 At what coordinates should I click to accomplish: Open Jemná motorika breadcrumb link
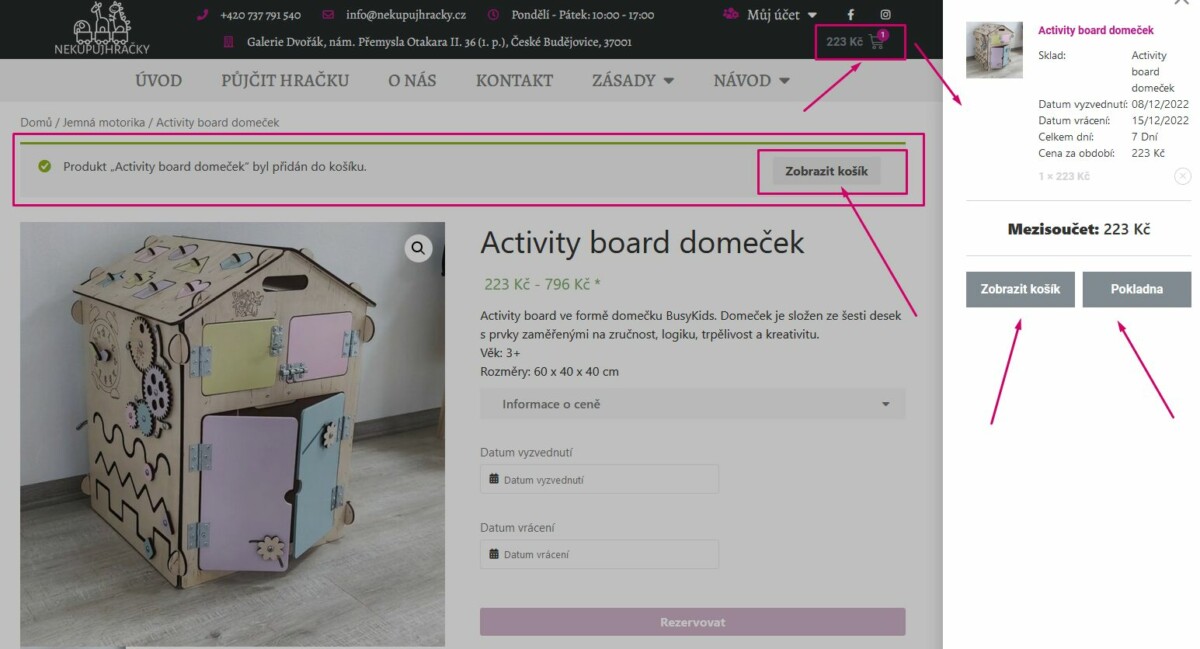104,122
